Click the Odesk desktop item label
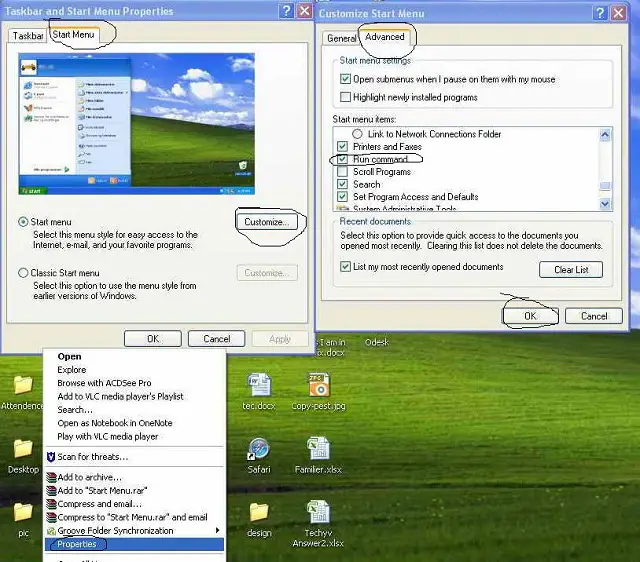 (377, 343)
